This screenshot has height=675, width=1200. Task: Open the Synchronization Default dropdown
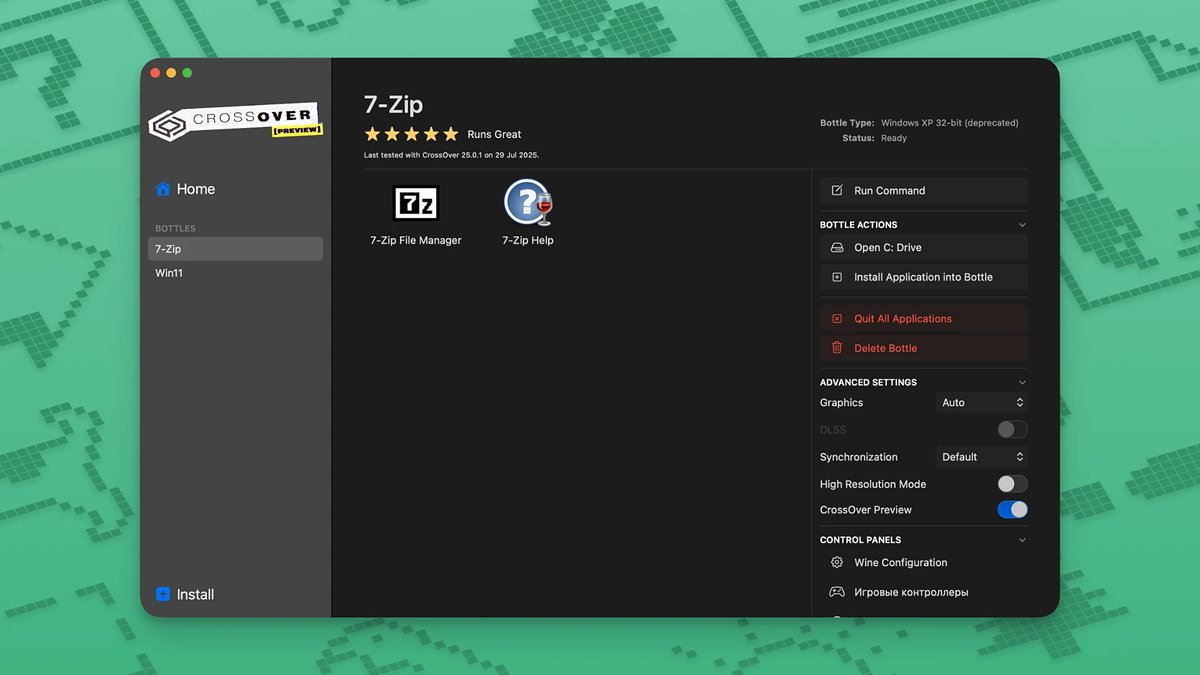tap(982, 457)
